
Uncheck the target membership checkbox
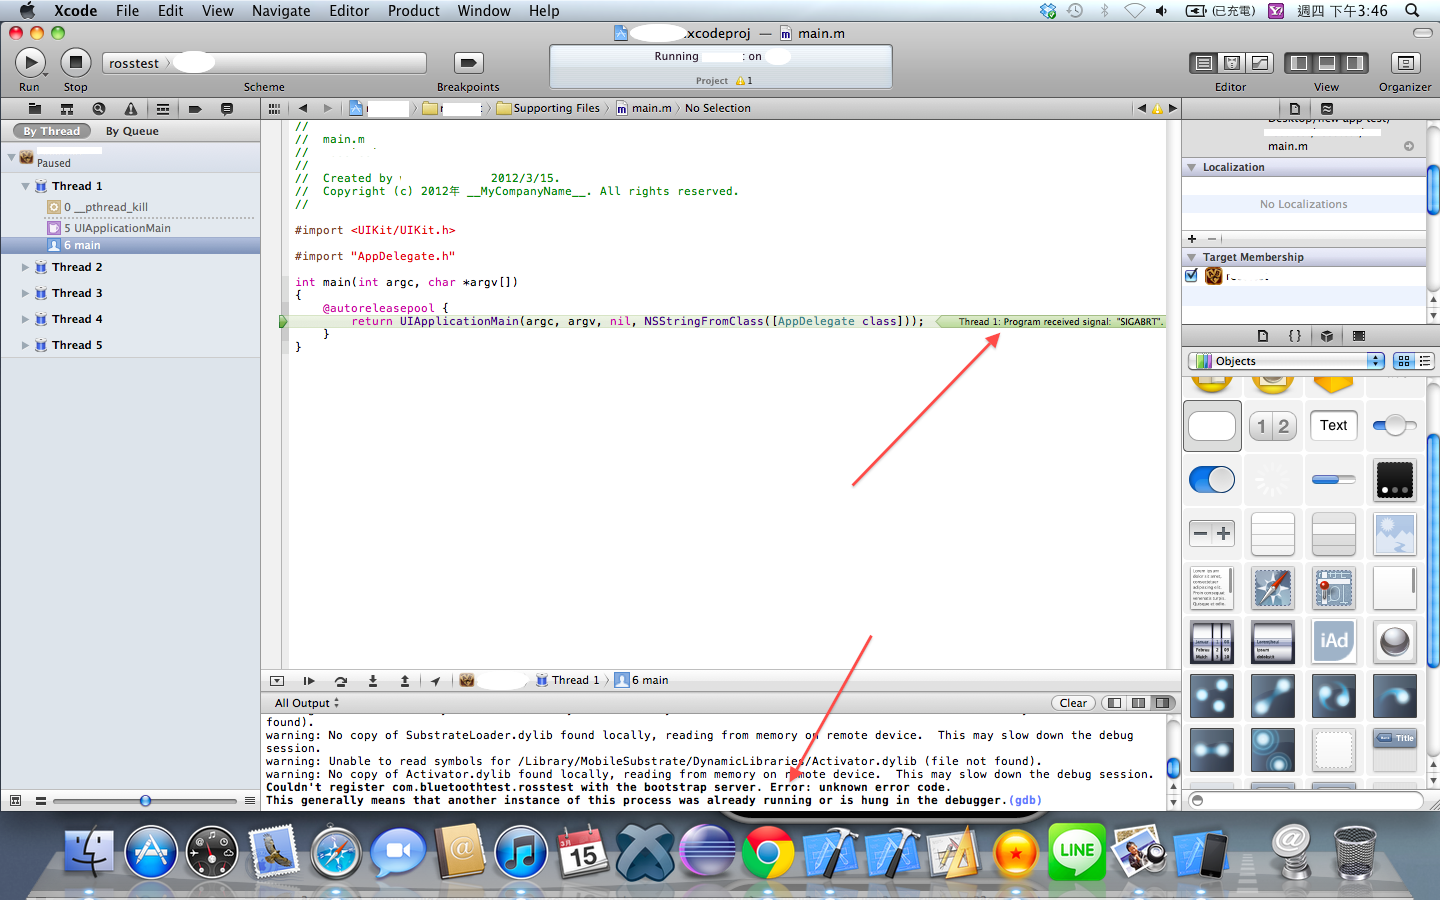point(1191,276)
